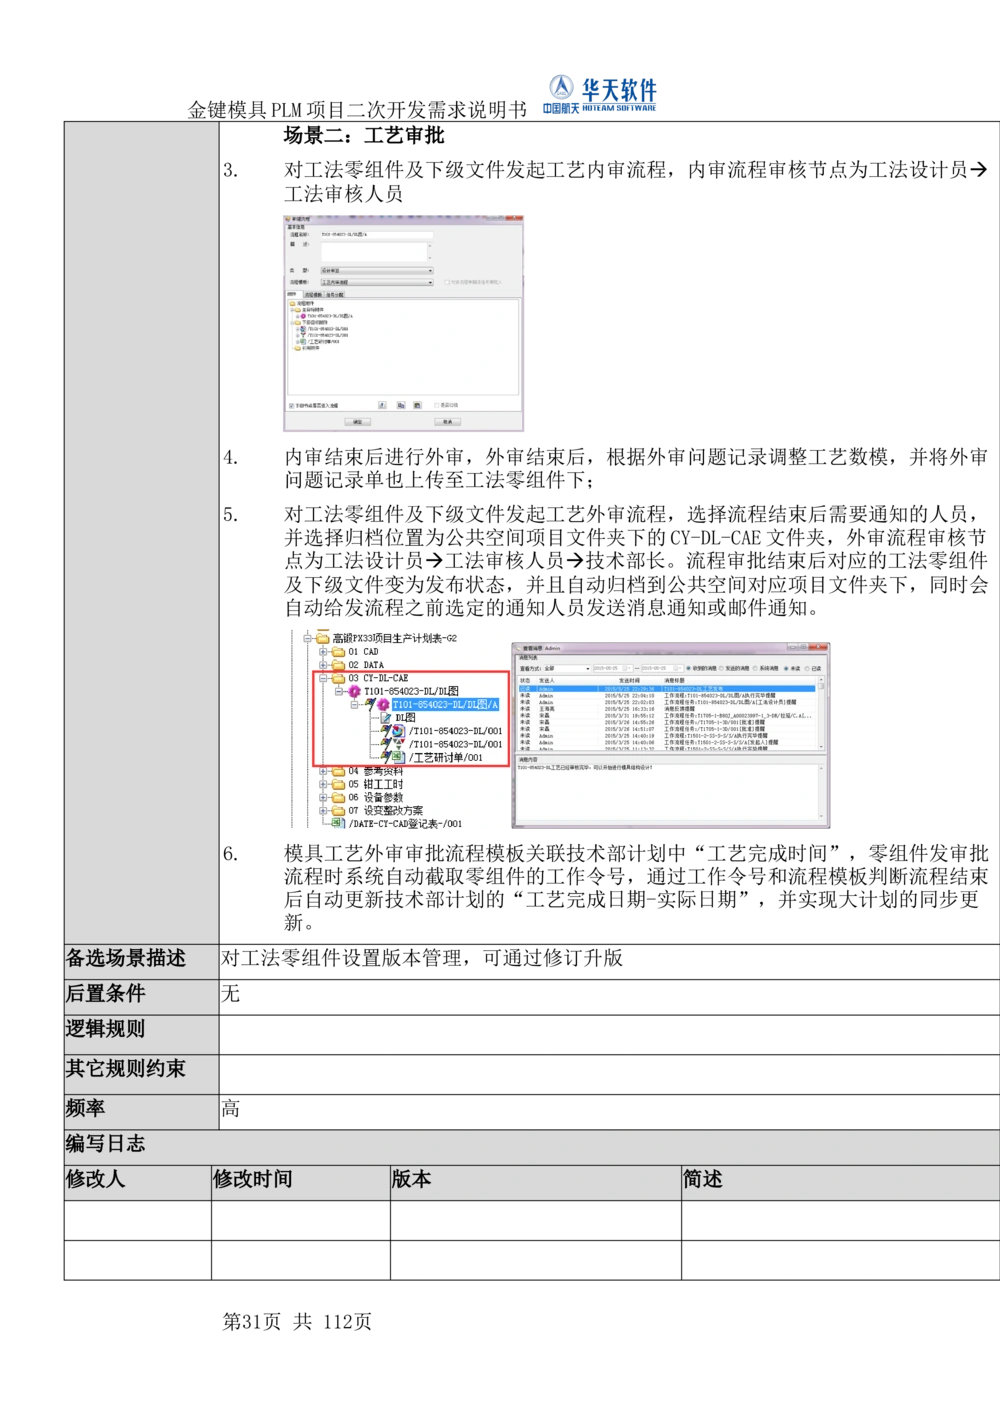The height and width of the screenshot is (1415, 1000).
Task: Select the 系统消息 radio button
Action: (755, 668)
